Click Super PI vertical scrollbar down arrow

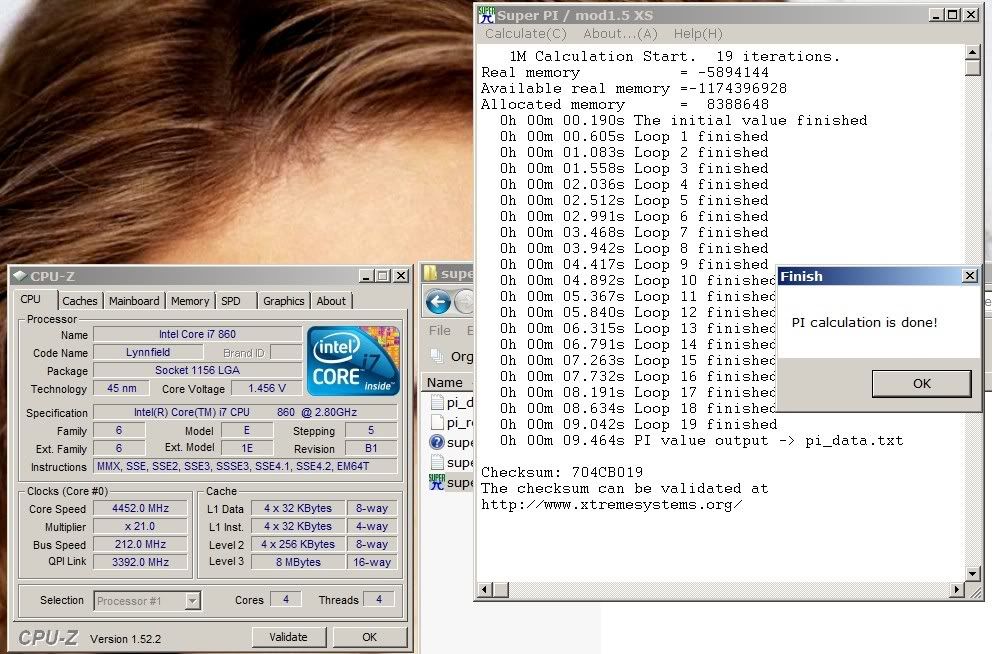tap(973, 572)
